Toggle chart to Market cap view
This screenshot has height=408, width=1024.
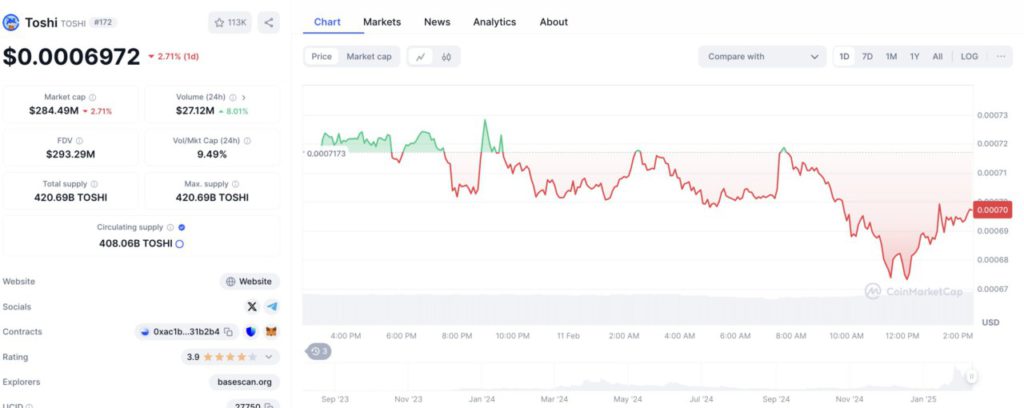pos(368,57)
